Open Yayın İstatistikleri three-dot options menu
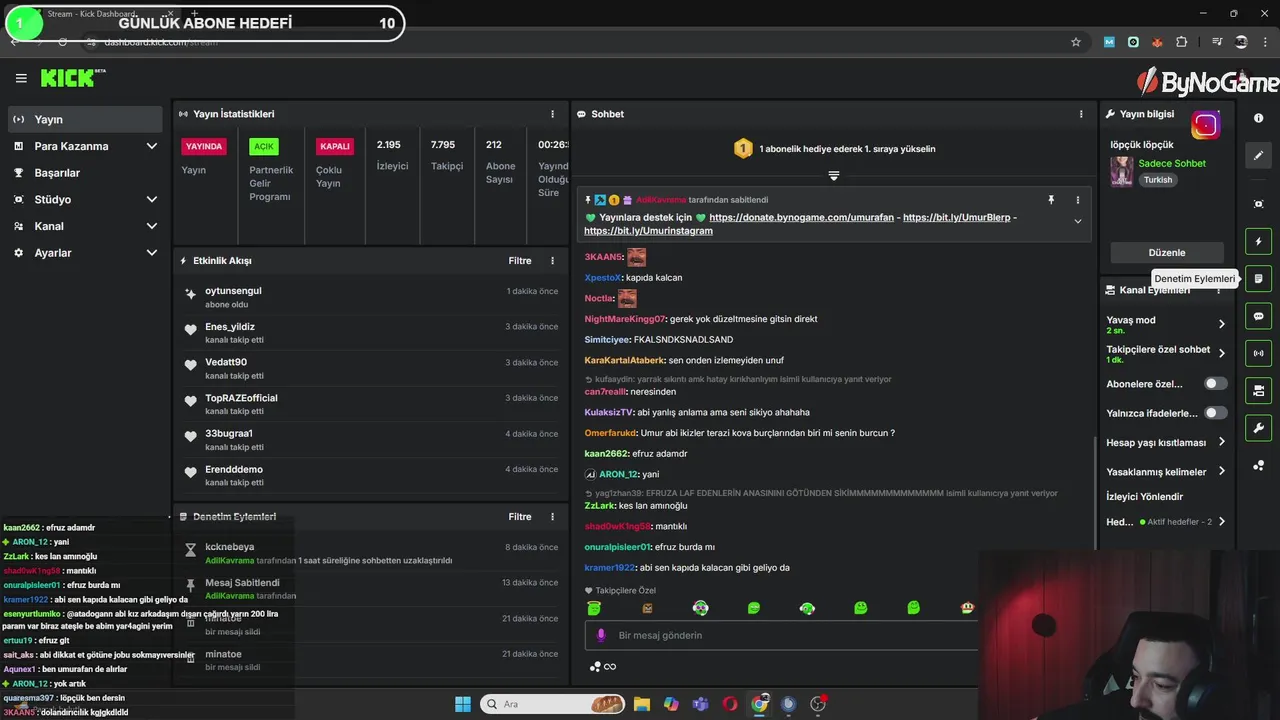The height and width of the screenshot is (720, 1280). pos(552,114)
